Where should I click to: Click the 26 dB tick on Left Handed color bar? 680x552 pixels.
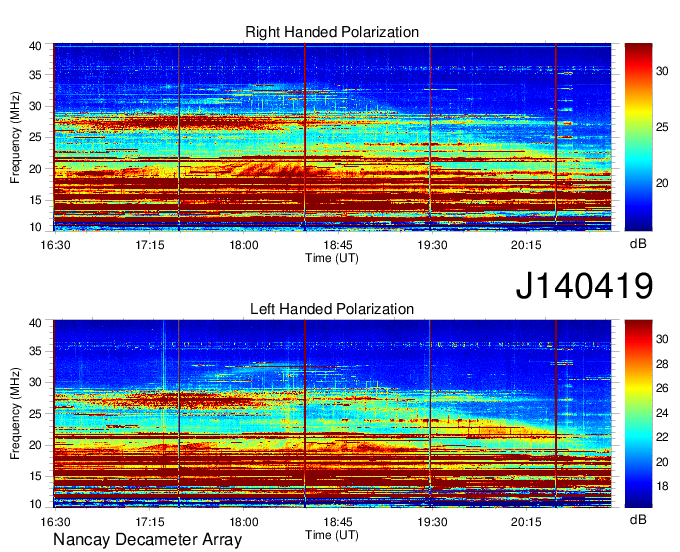pyautogui.click(x=662, y=388)
